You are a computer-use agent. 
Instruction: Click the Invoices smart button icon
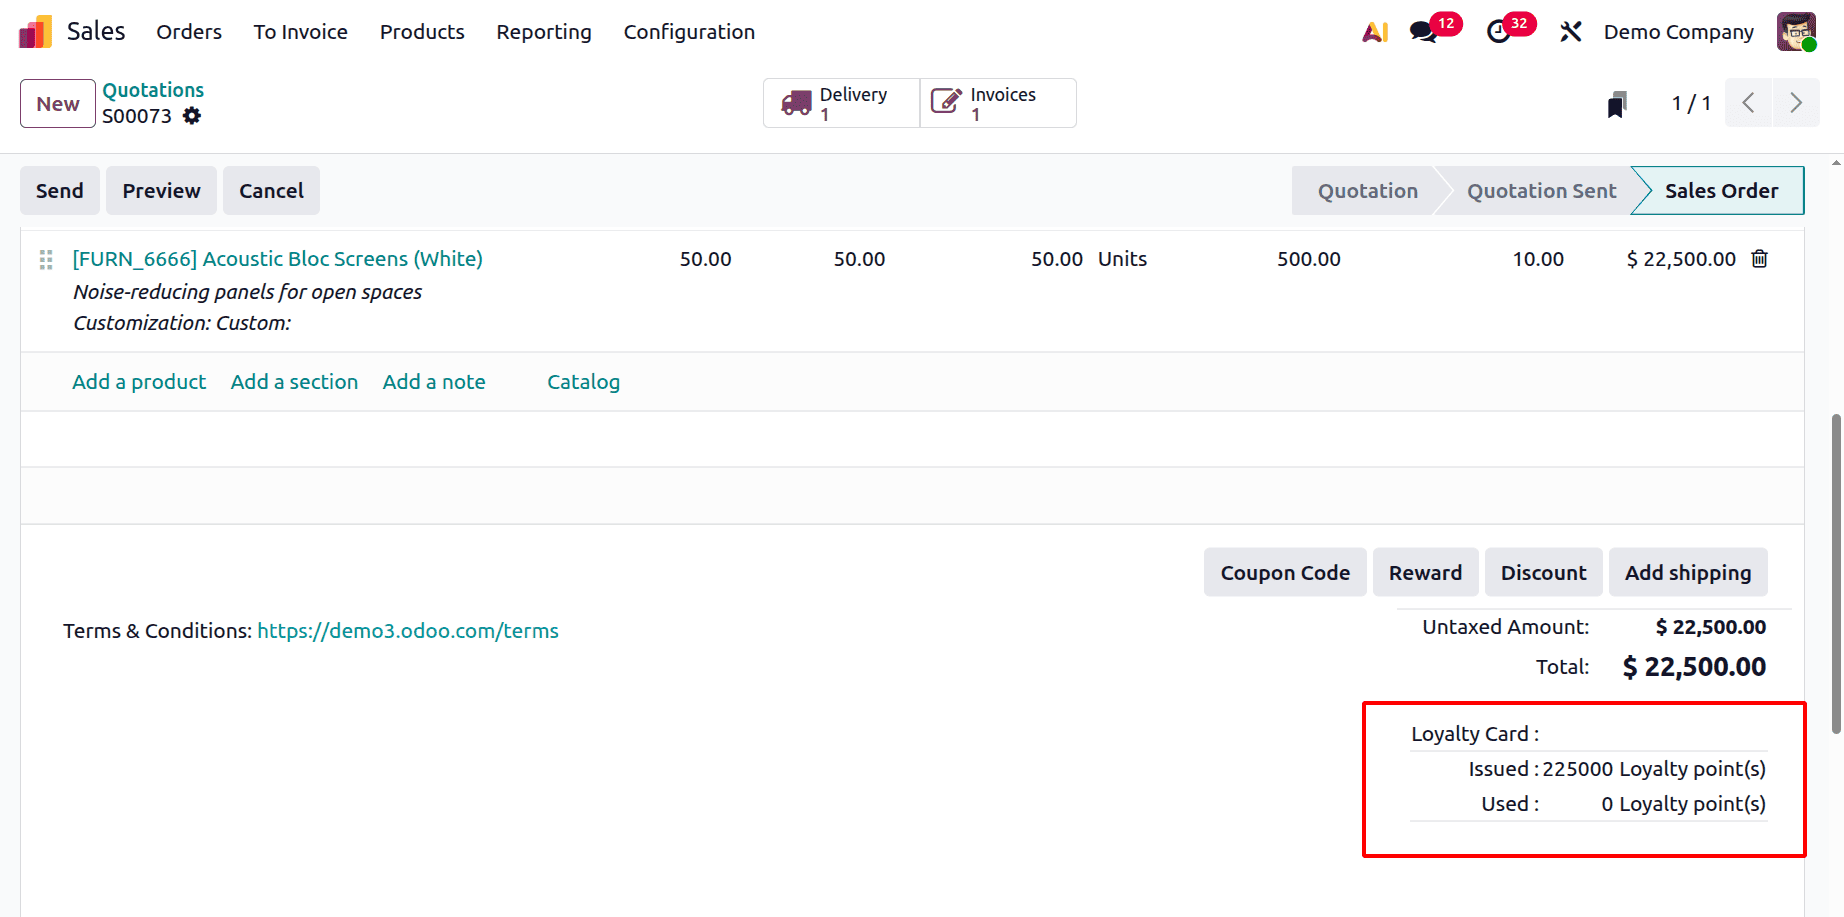pyautogui.click(x=945, y=100)
